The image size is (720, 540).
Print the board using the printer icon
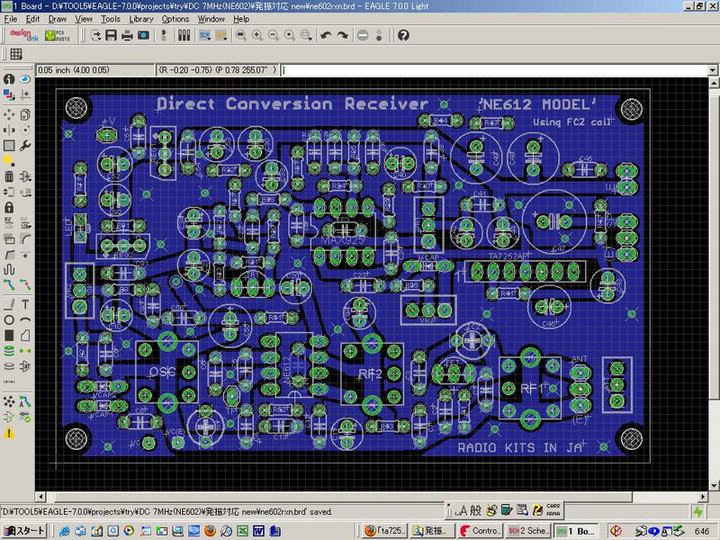click(x=127, y=35)
